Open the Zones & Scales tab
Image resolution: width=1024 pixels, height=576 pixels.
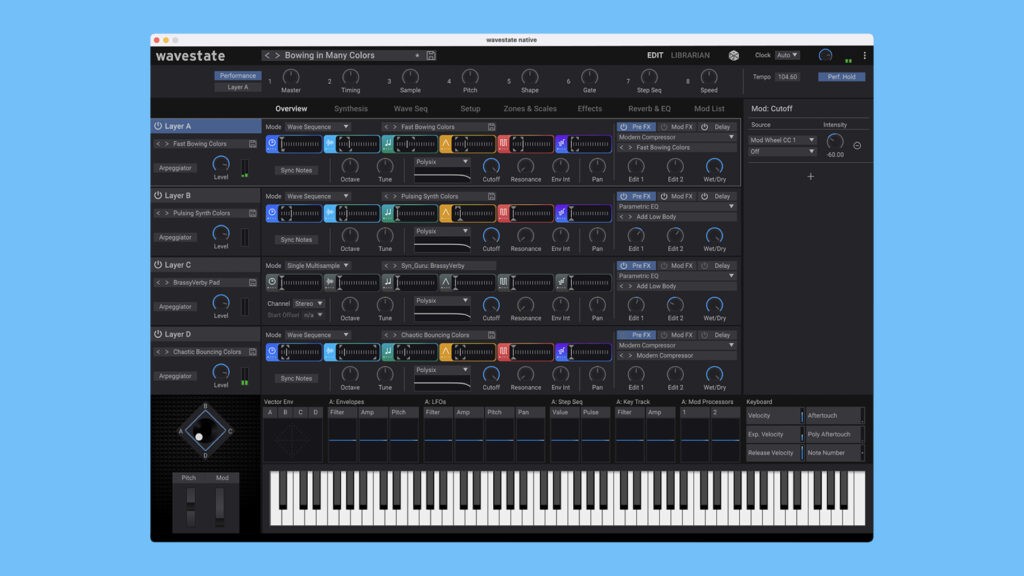[530, 109]
